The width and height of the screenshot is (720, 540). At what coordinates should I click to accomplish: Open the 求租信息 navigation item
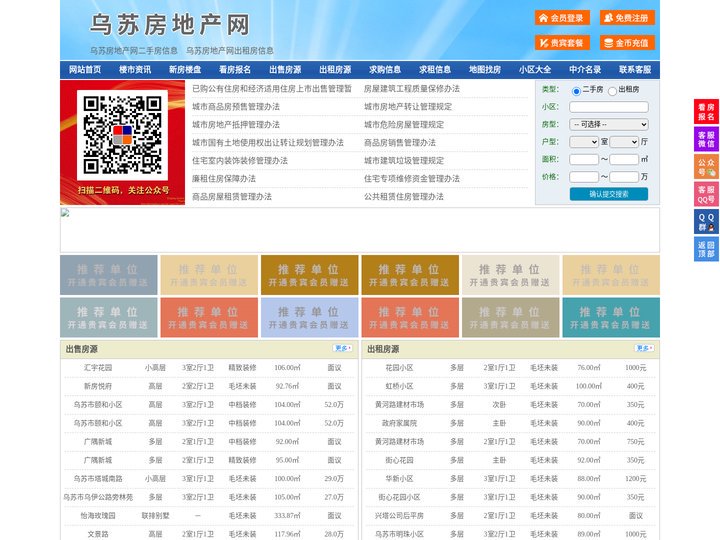(x=435, y=70)
